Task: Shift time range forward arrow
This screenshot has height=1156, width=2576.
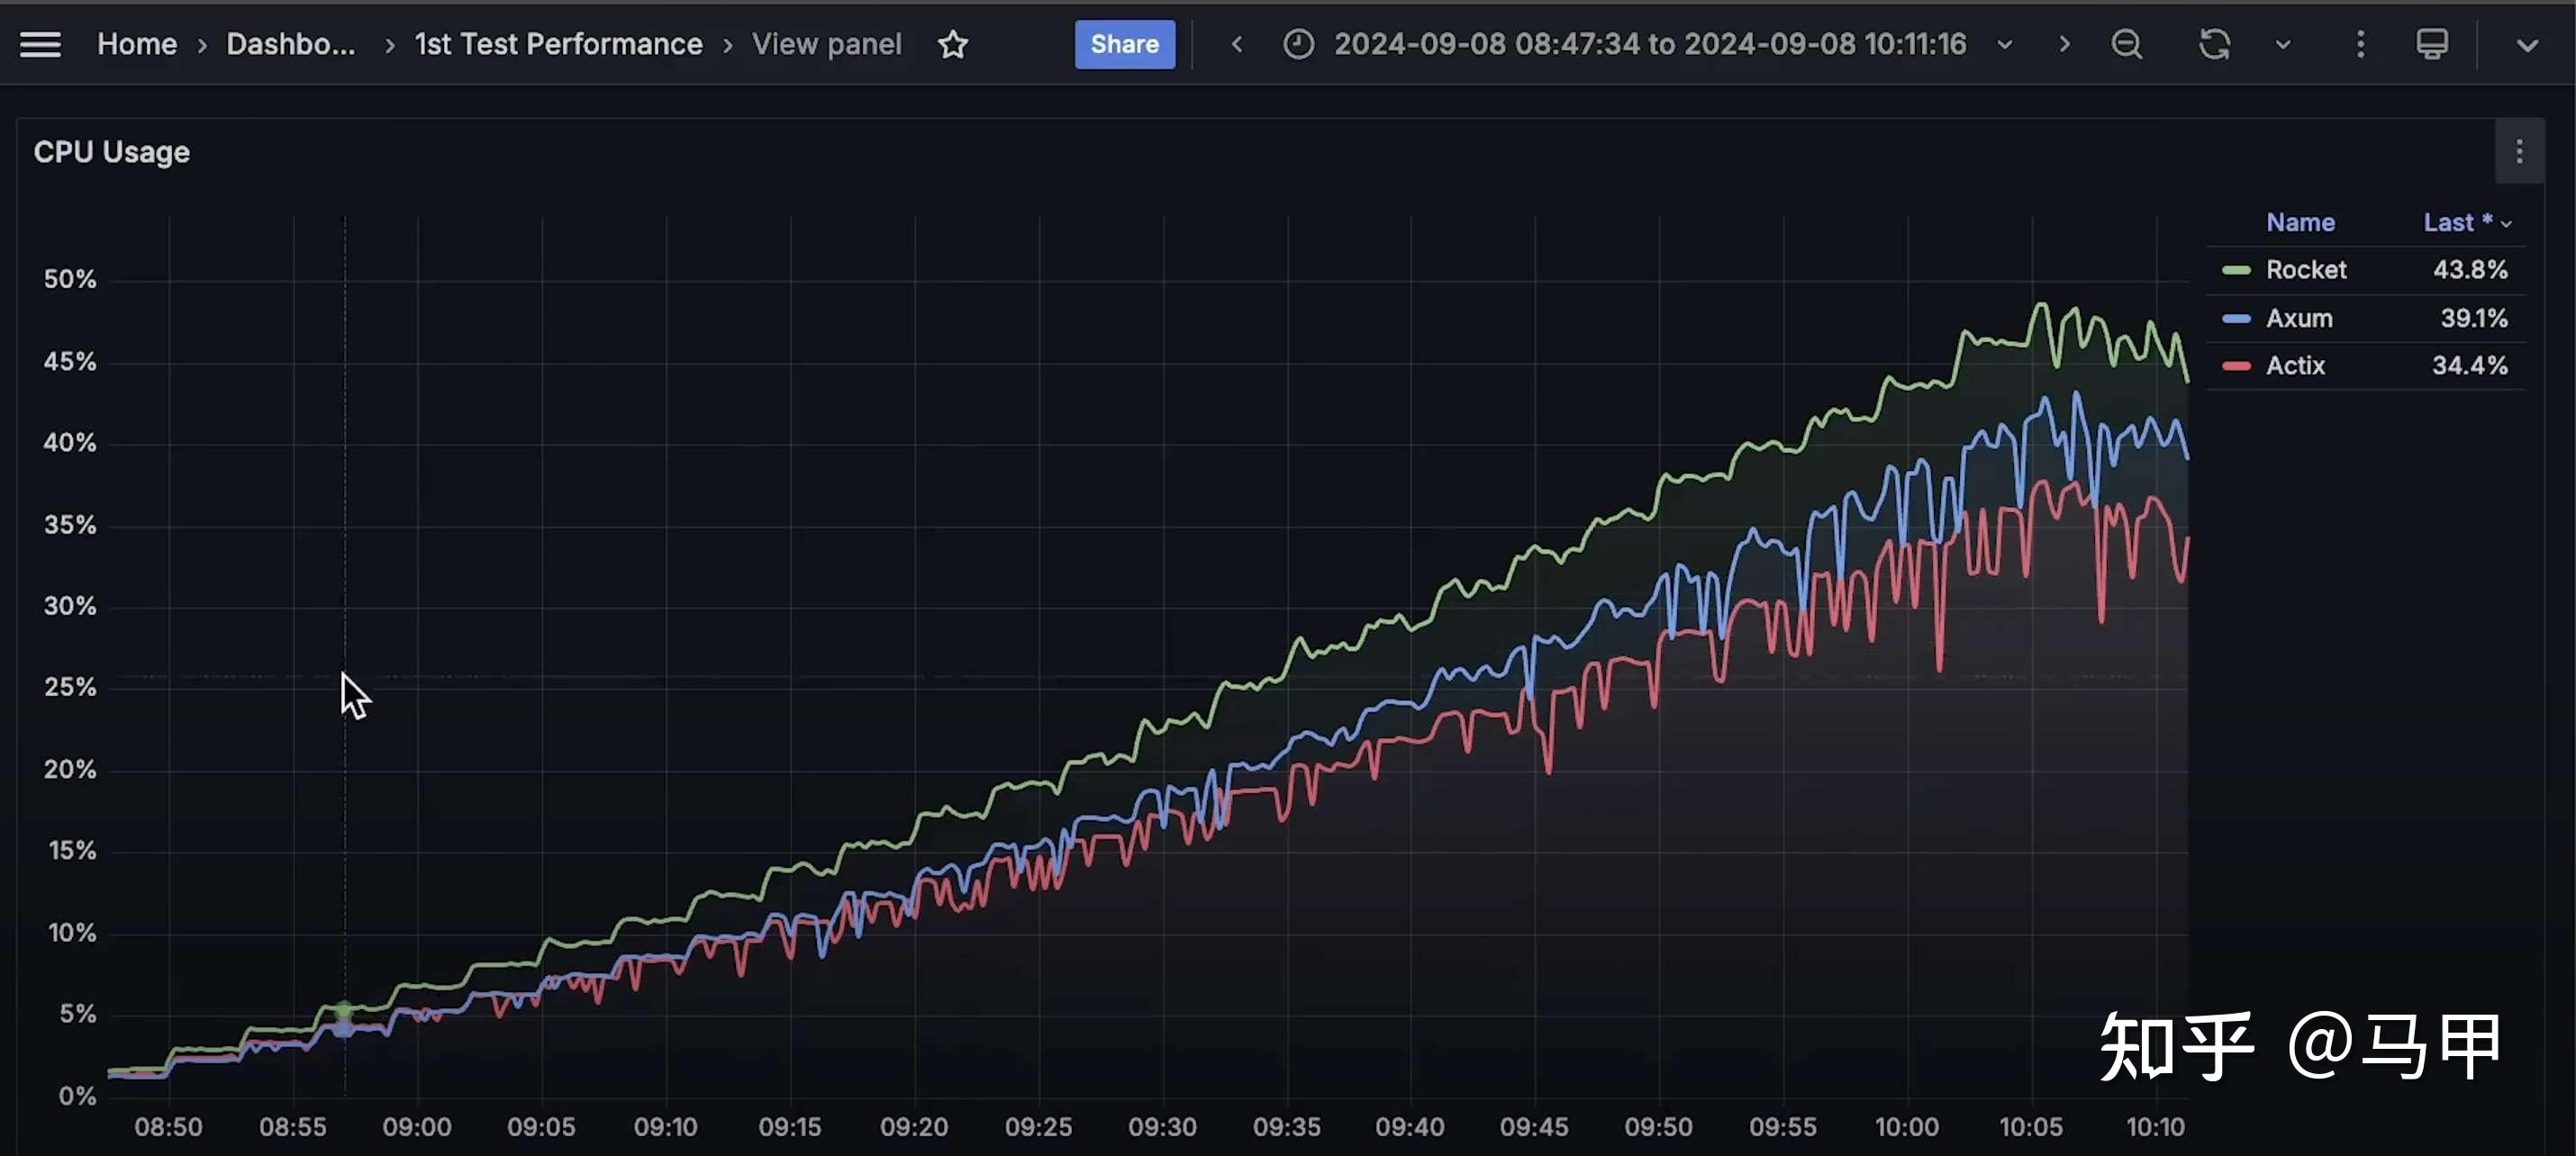Action: tap(2064, 44)
